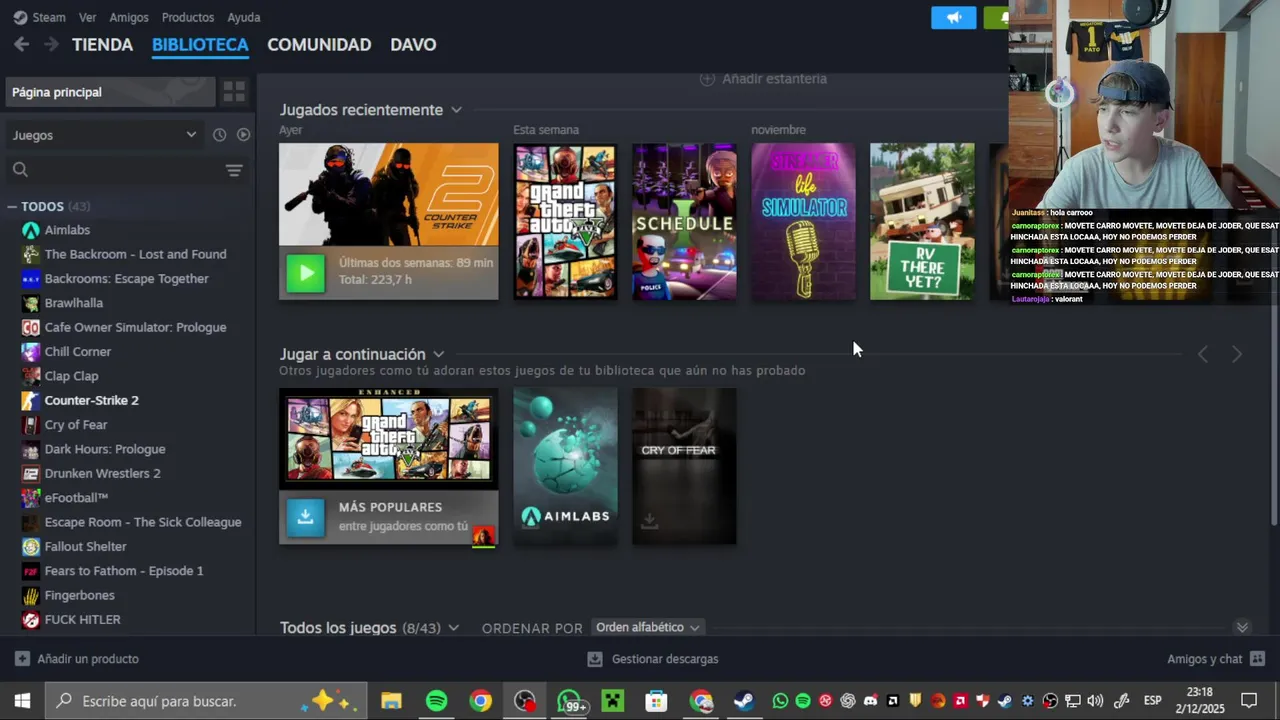
Task: Open DAVO profile tab
Action: coord(413,45)
